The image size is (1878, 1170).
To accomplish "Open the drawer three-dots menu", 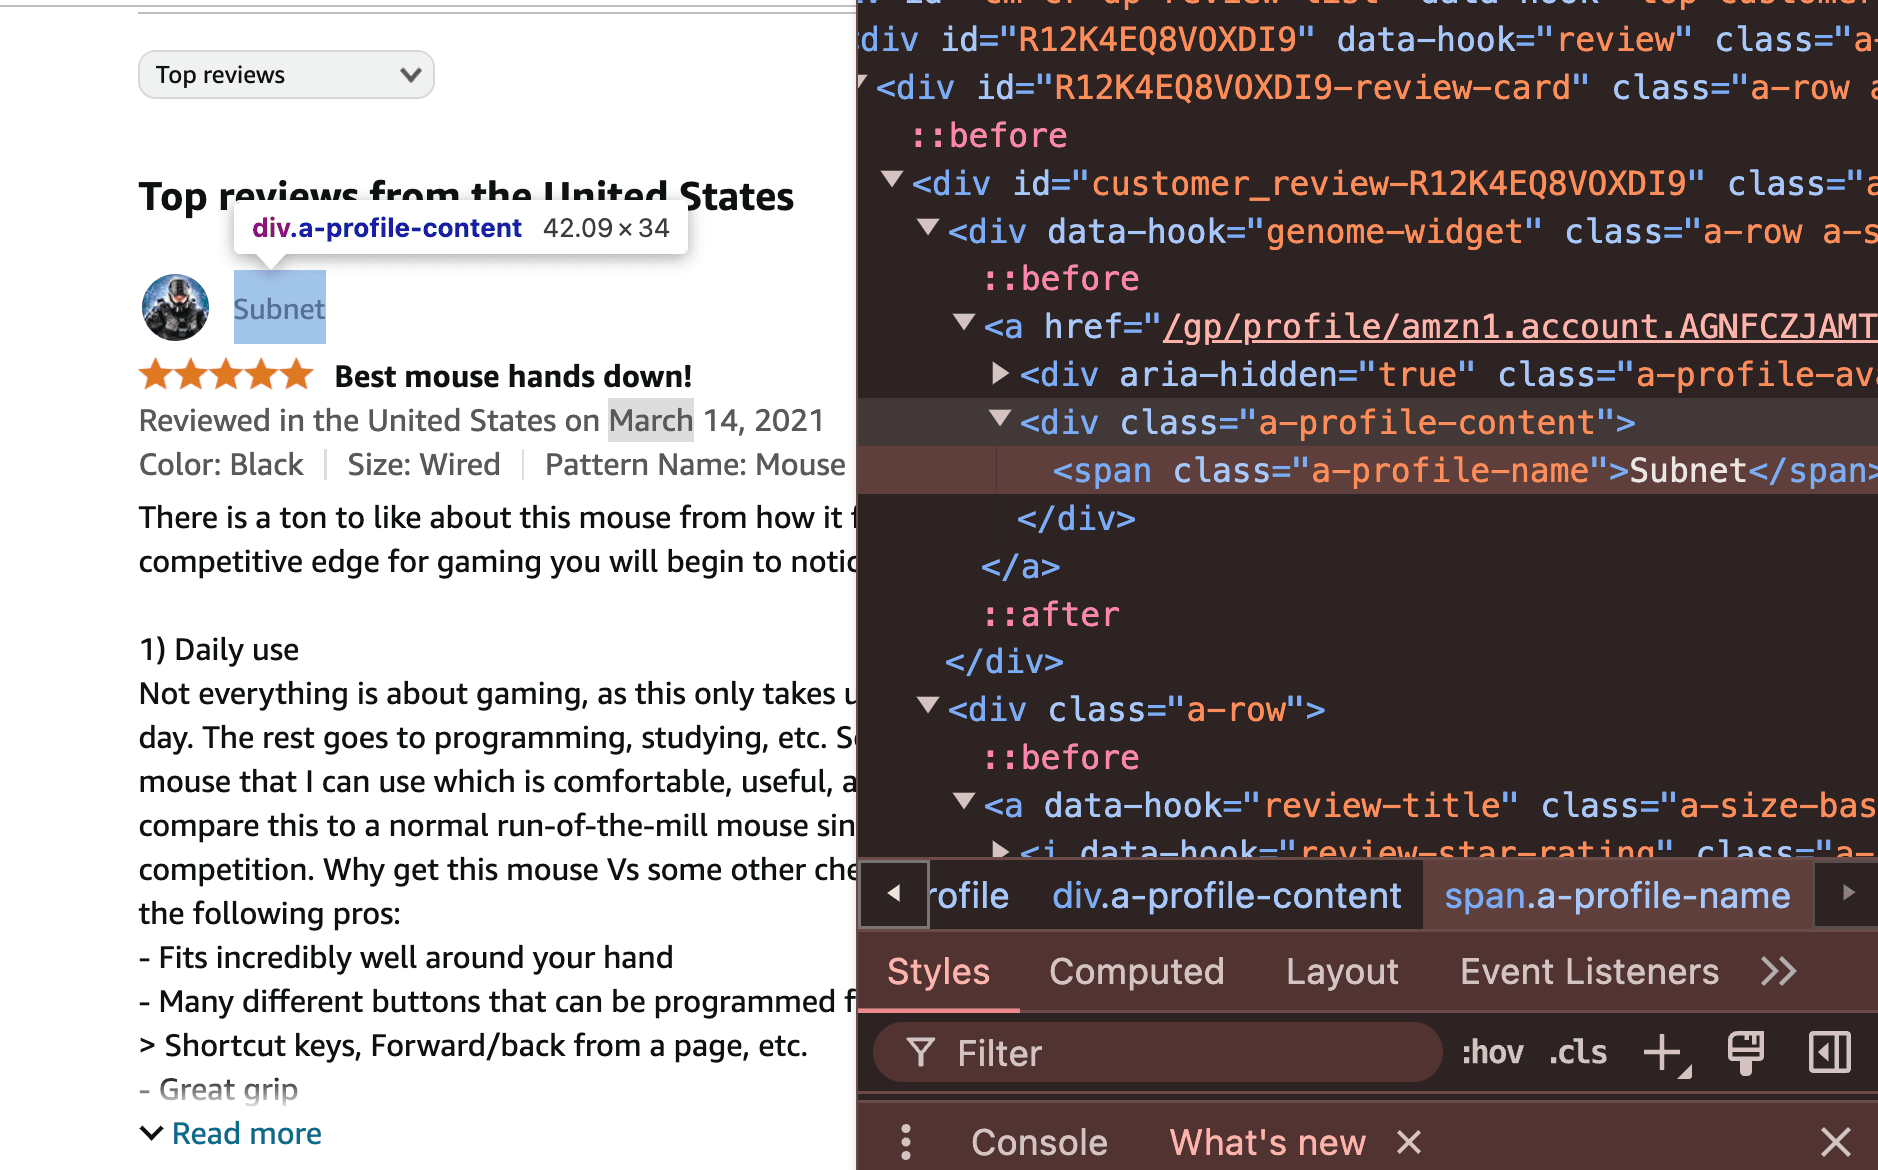I will pyautogui.click(x=906, y=1141).
